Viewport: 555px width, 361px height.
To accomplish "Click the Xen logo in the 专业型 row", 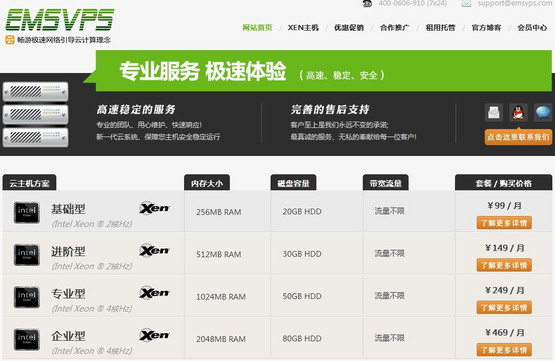I will click(x=154, y=293).
